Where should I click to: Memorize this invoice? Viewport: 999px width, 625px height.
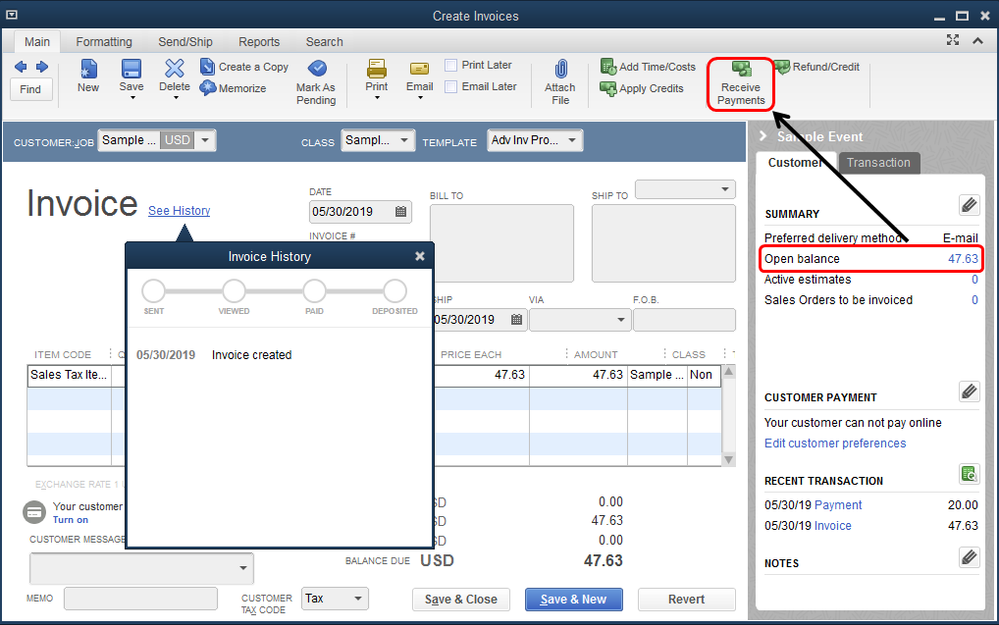(233, 88)
